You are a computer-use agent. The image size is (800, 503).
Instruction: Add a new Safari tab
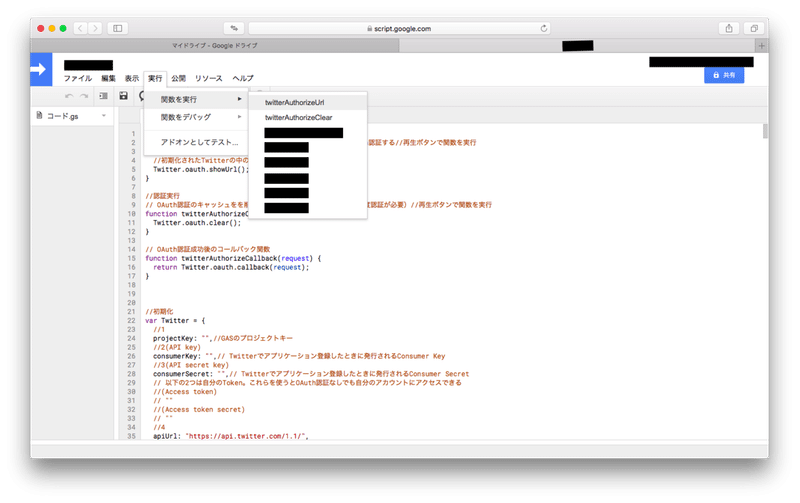(762, 46)
